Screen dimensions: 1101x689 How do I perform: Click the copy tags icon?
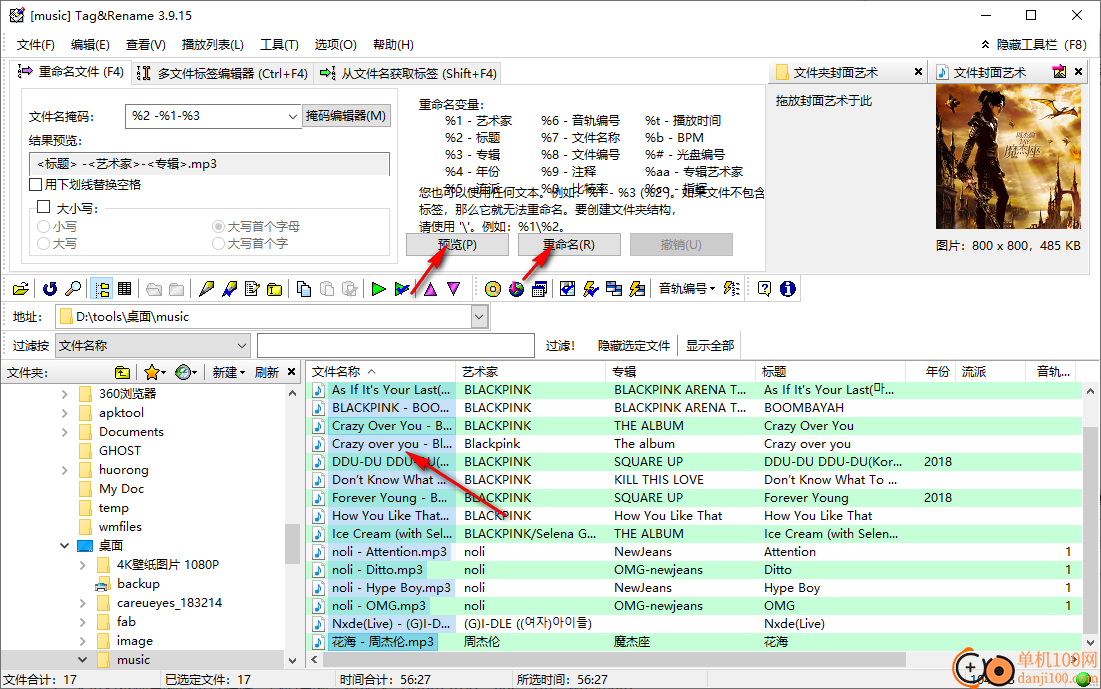[304, 289]
